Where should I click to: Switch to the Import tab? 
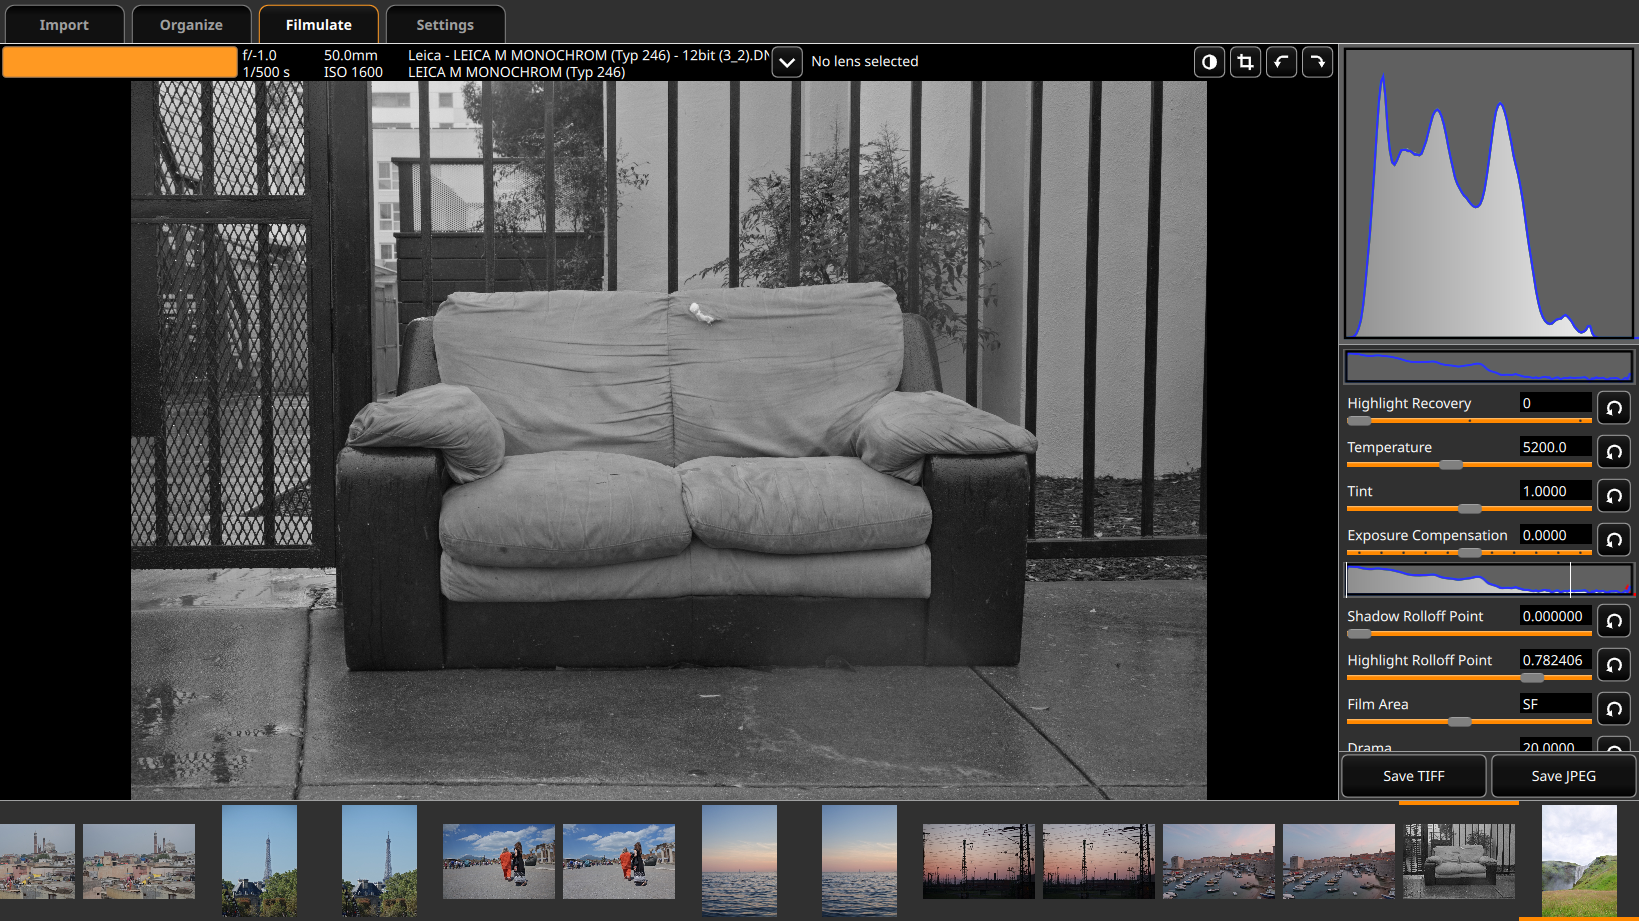(64, 25)
